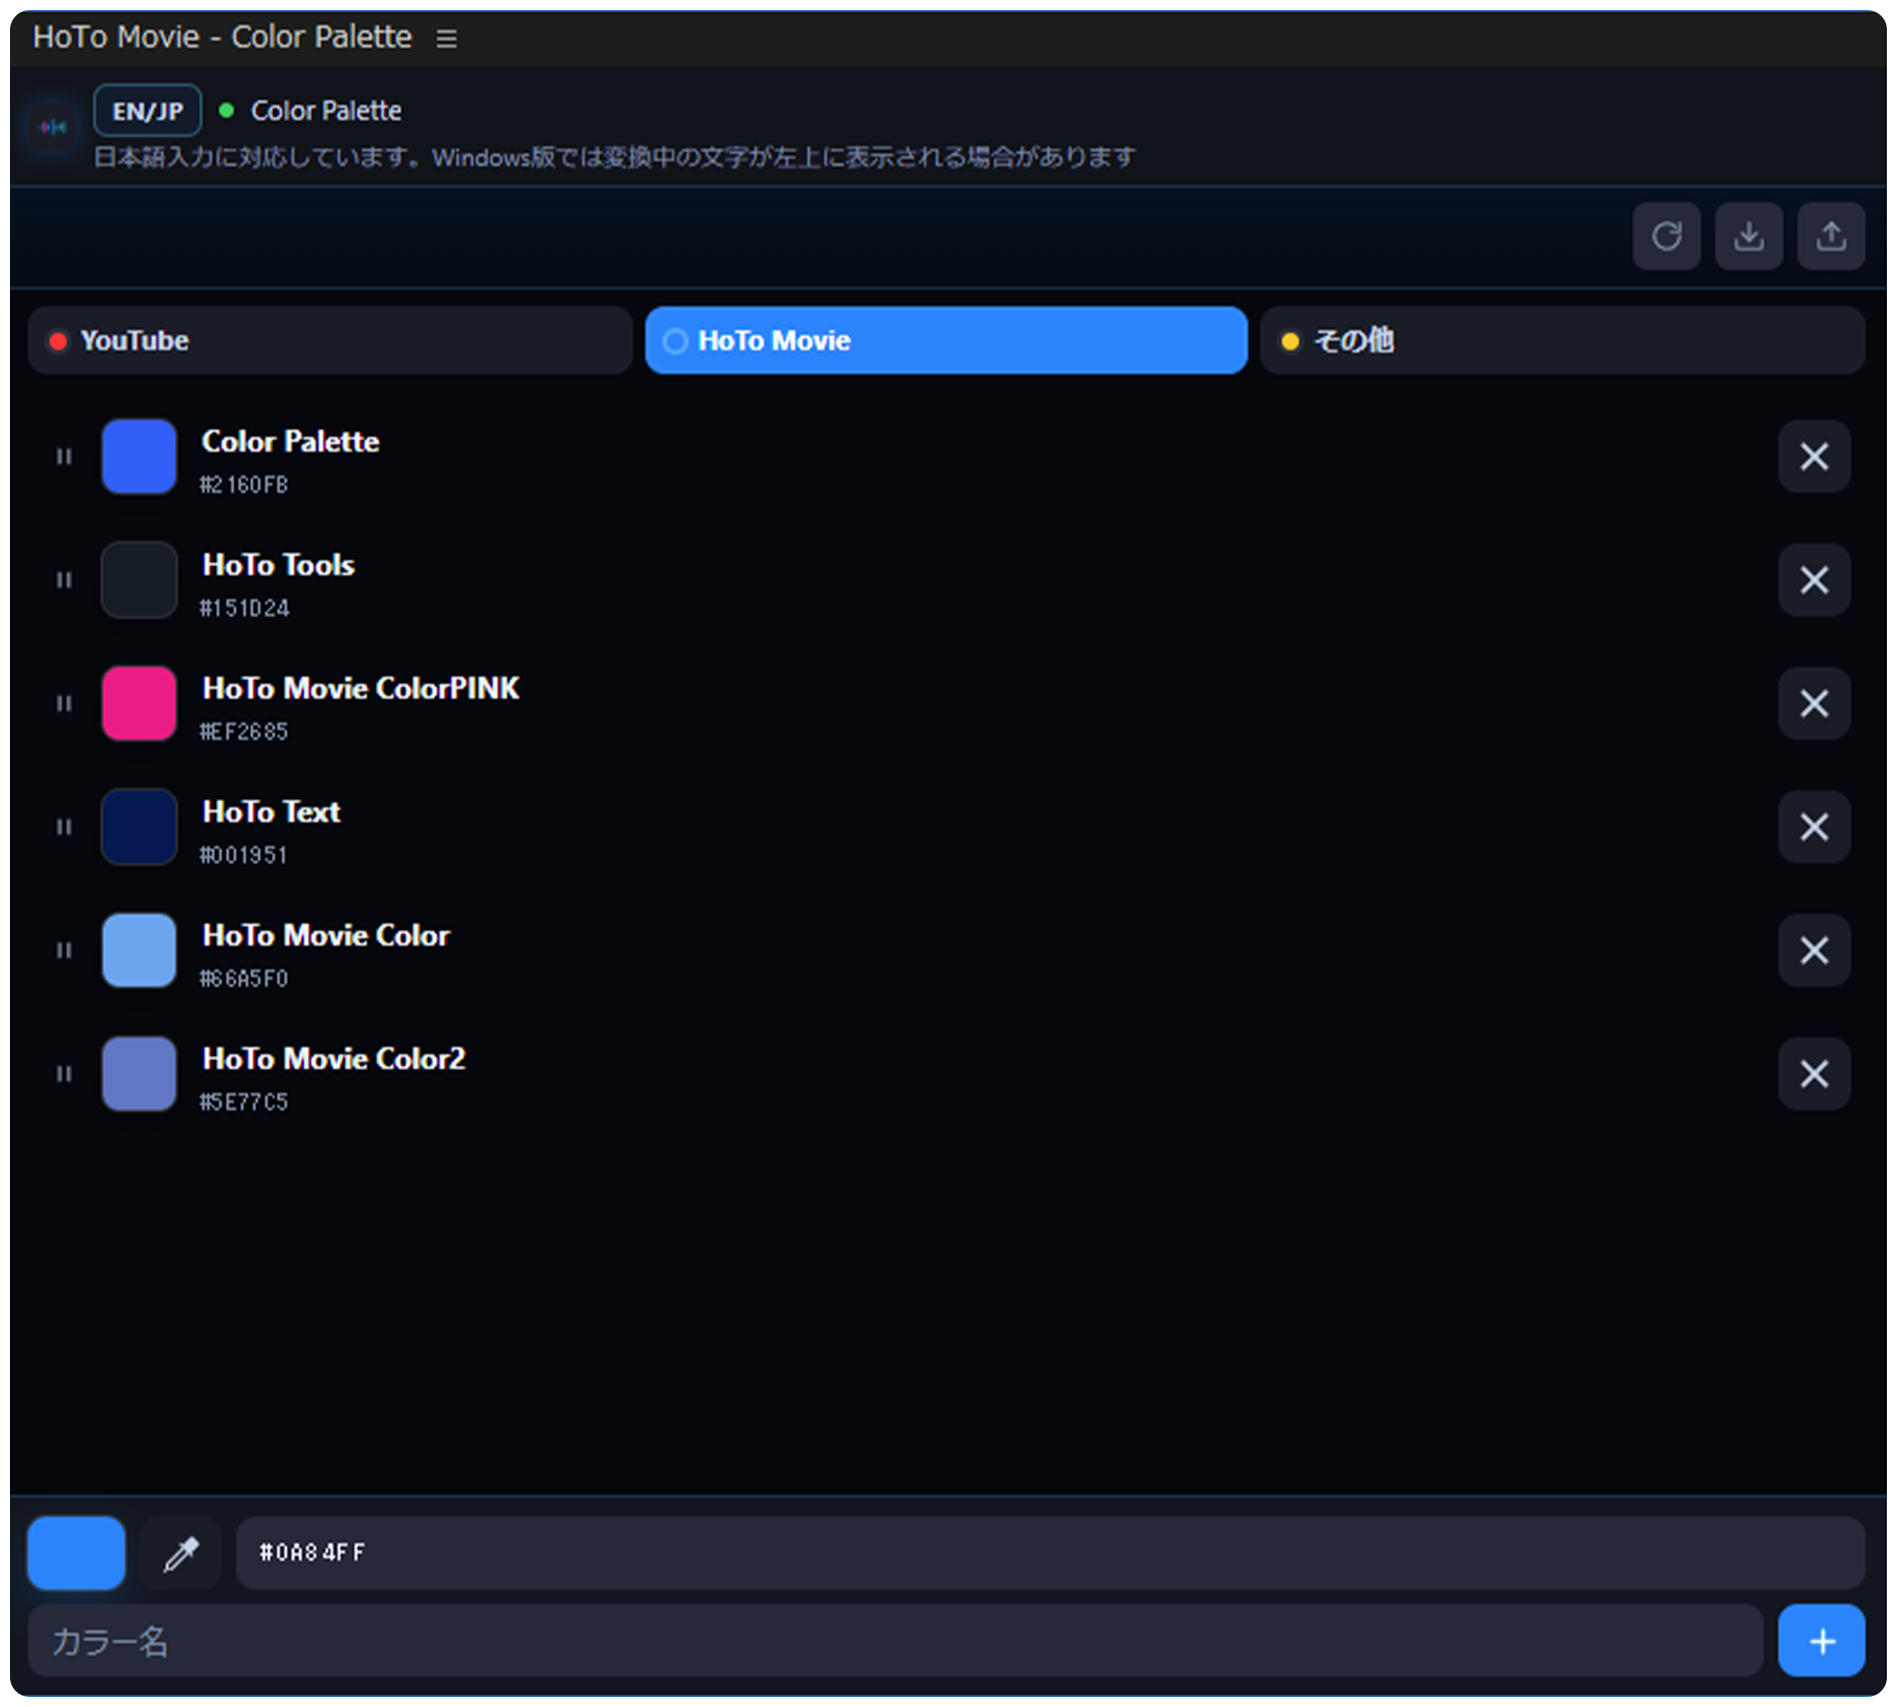The image size is (1897, 1707).
Task: Click the drag handle of HoTo Movie ColorPINK
Action: coord(64,704)
